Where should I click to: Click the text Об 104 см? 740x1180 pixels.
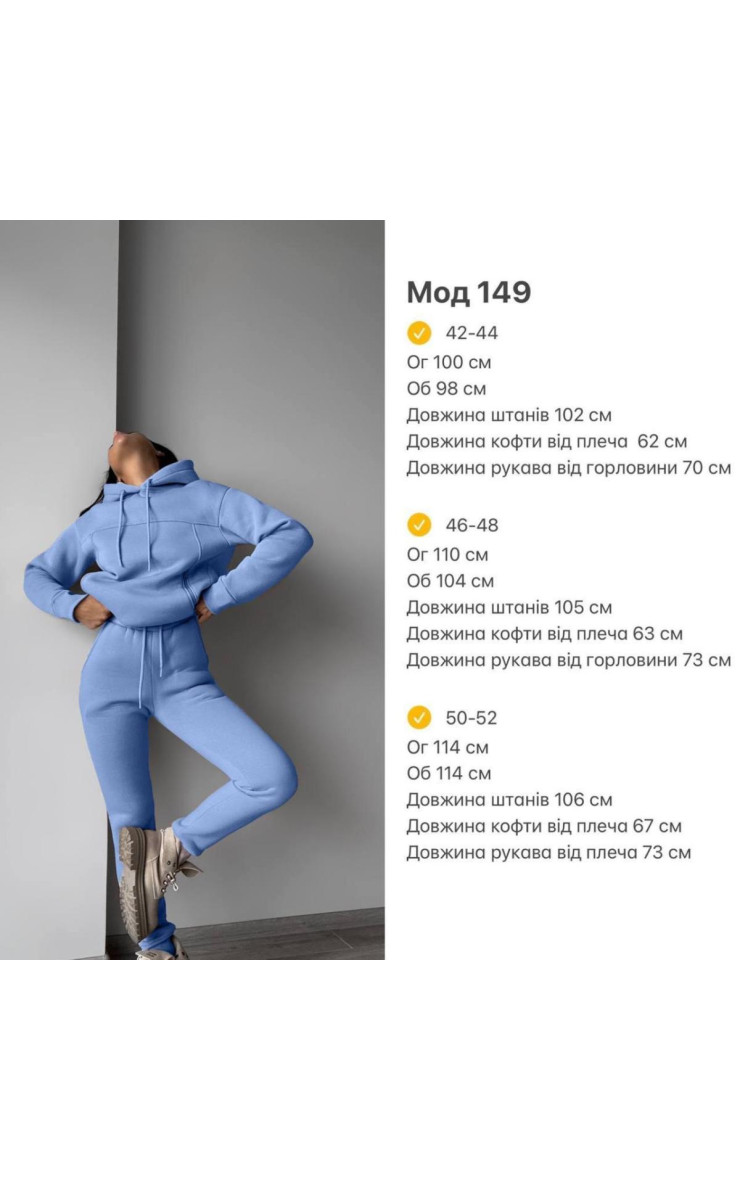[x=450, y=581]
